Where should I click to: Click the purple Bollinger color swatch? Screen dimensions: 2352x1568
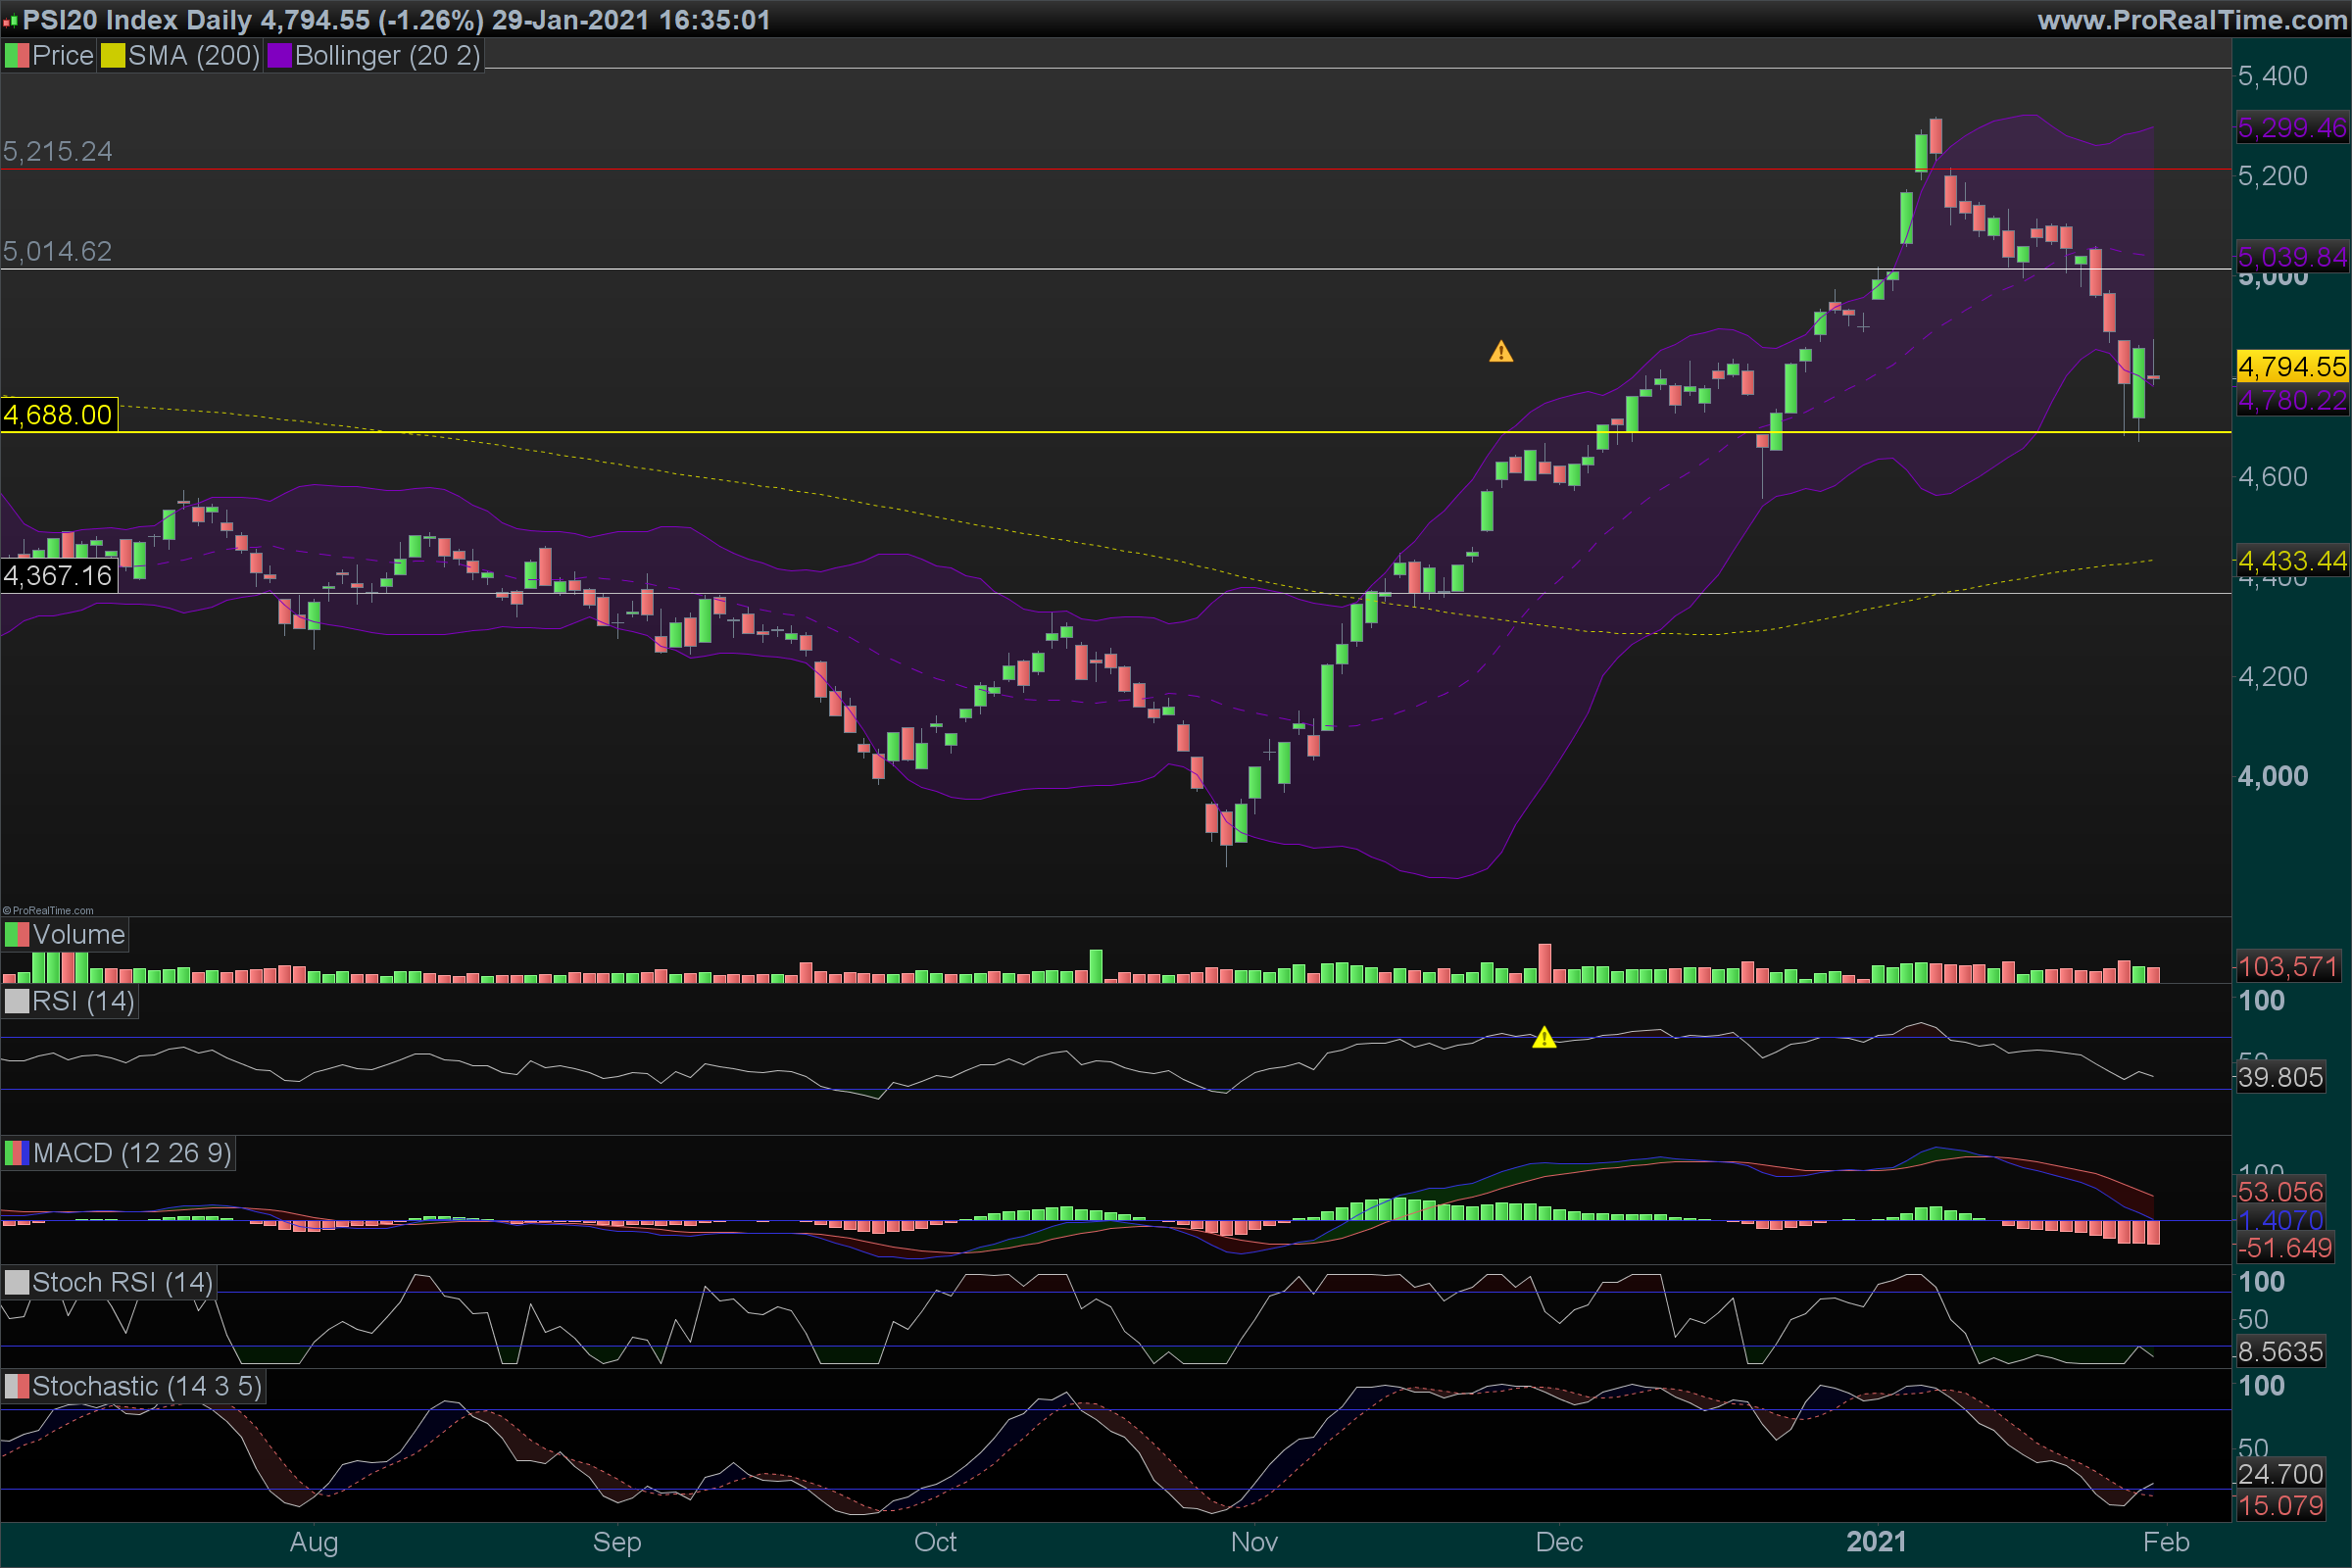279,56
